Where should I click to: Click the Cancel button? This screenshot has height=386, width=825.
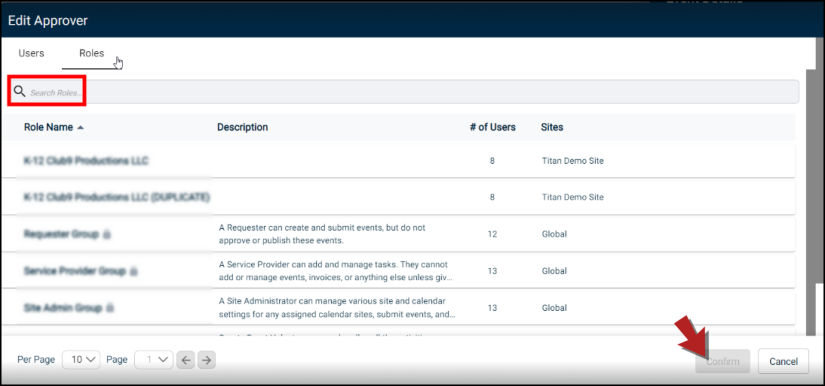(783, 361)
